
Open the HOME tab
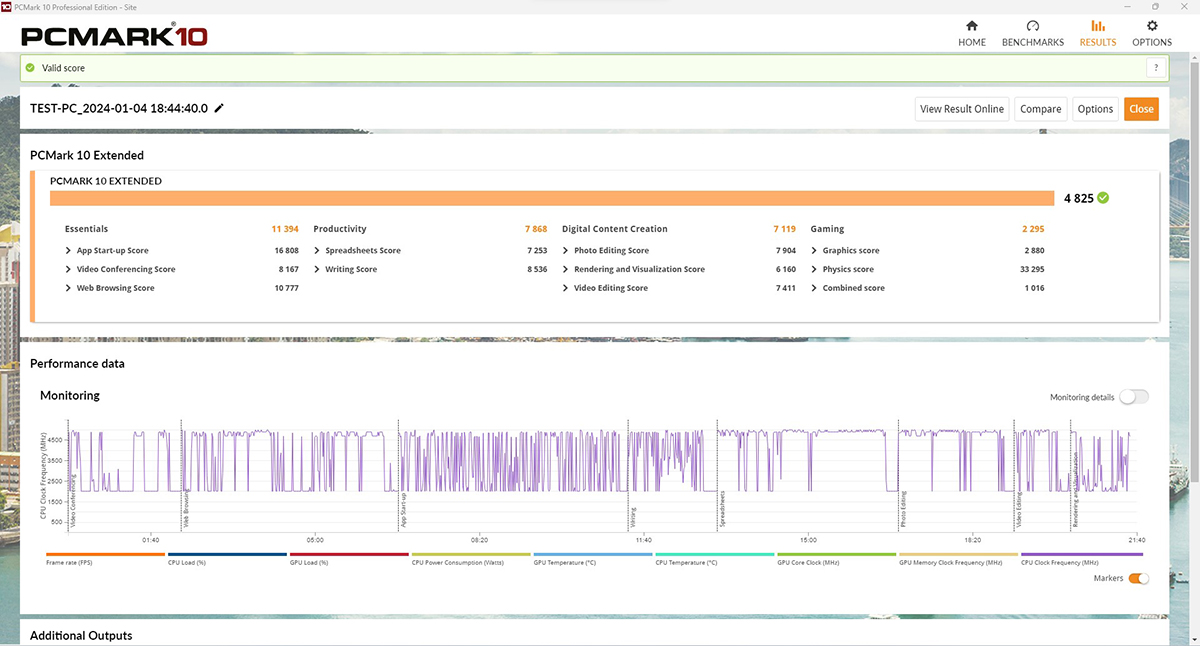[x=971, y=33]
